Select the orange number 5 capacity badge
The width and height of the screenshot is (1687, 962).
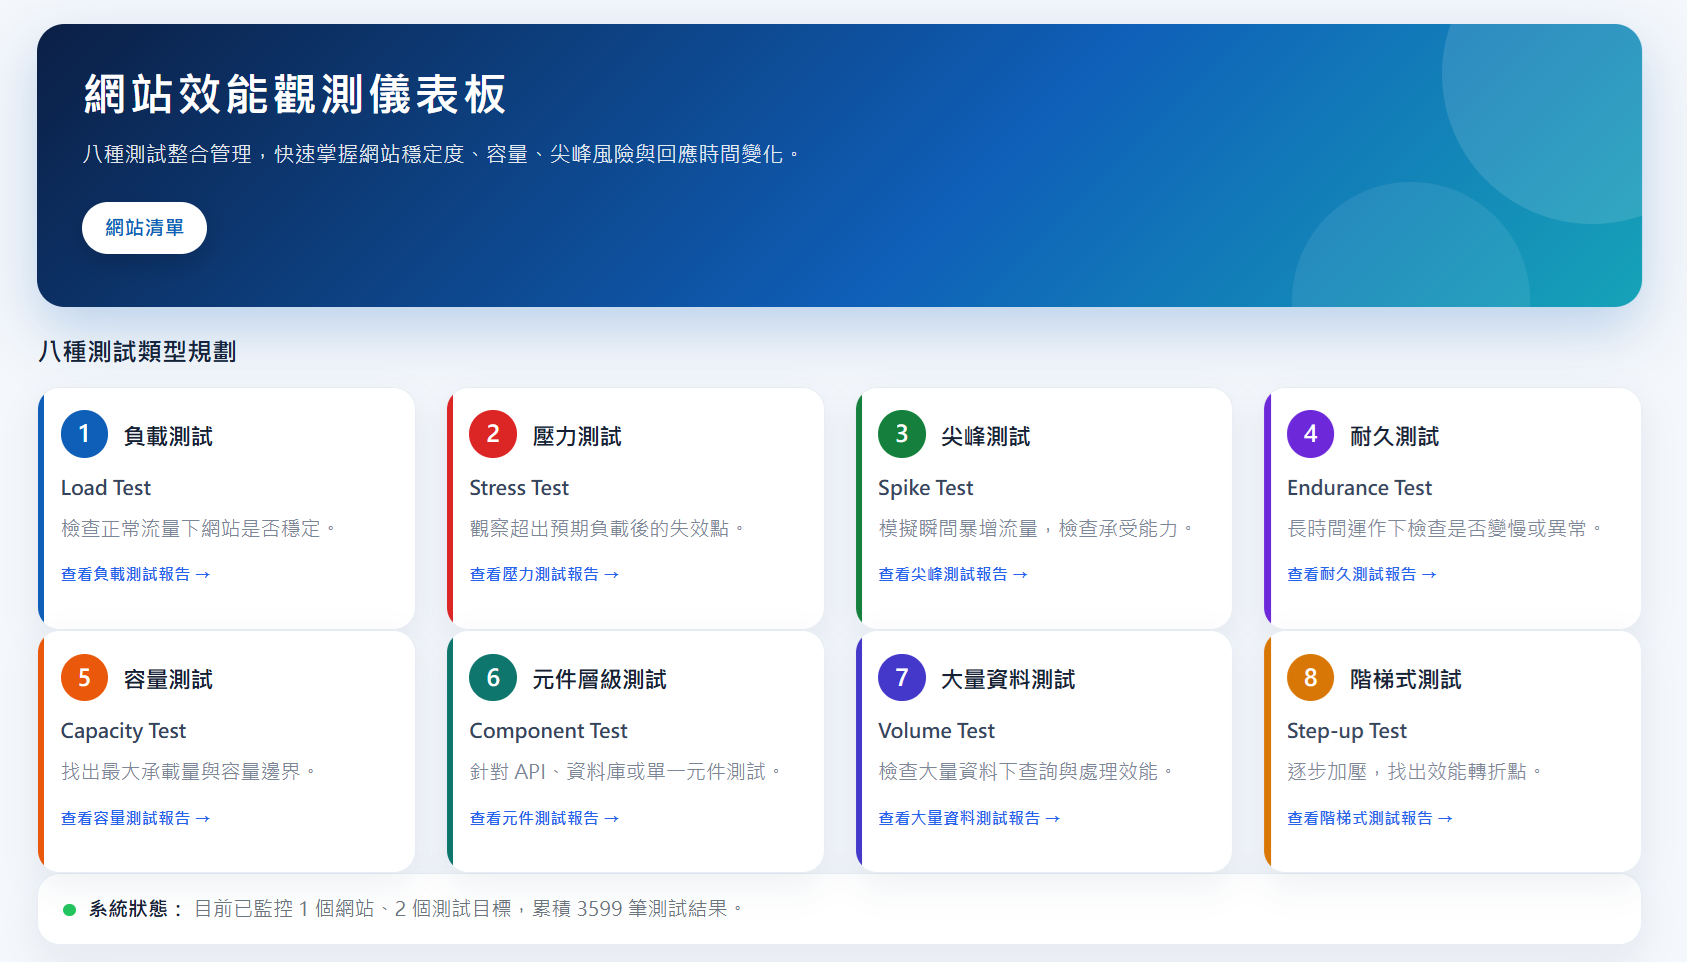pos(84,678)
